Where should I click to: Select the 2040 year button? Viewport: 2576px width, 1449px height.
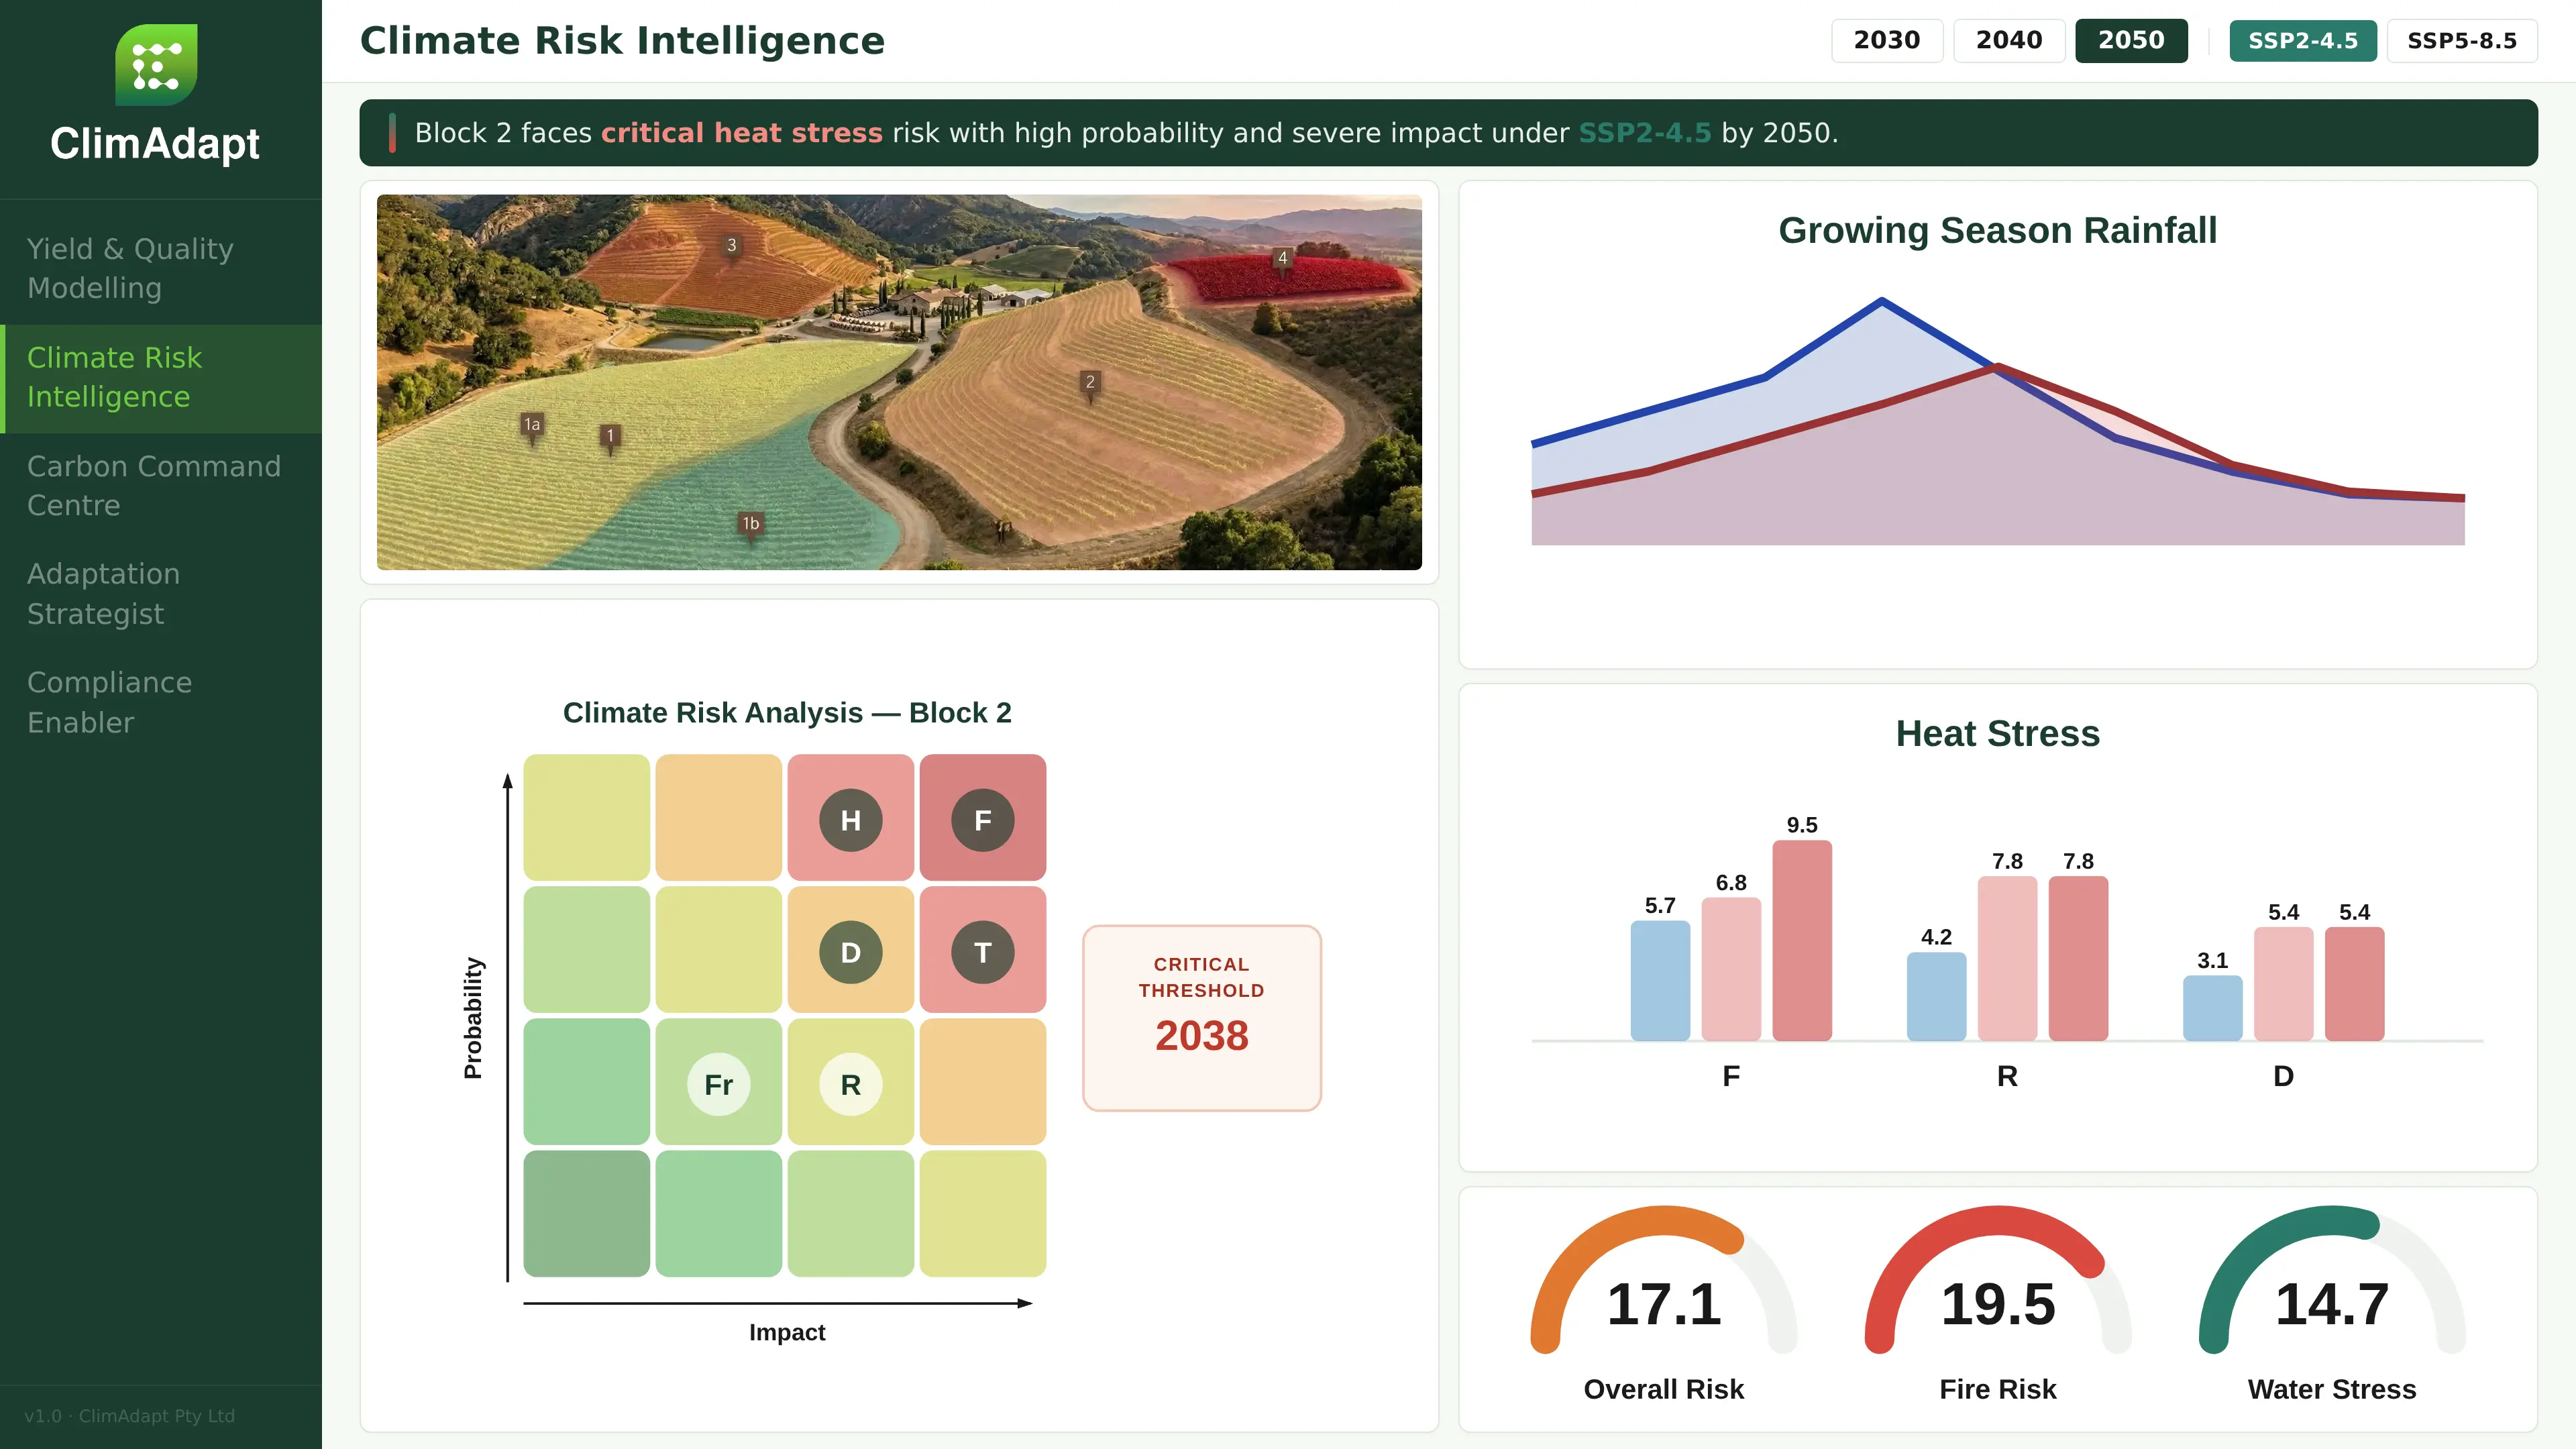(x=2008, y=41)
